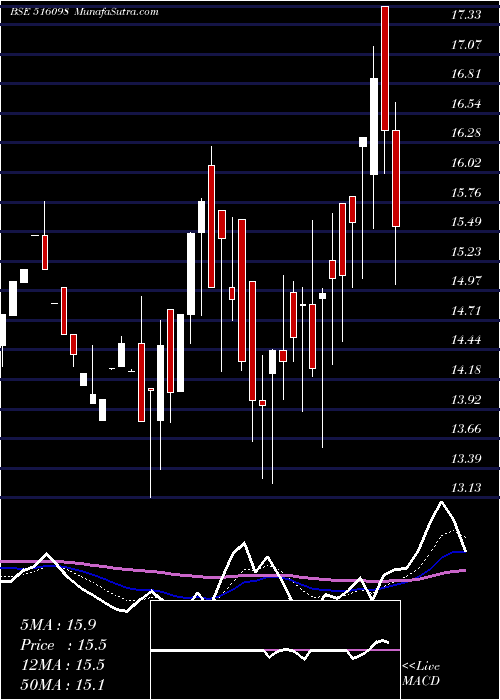Click the 5MA : 15.9 value

click(x=58, y=625)
